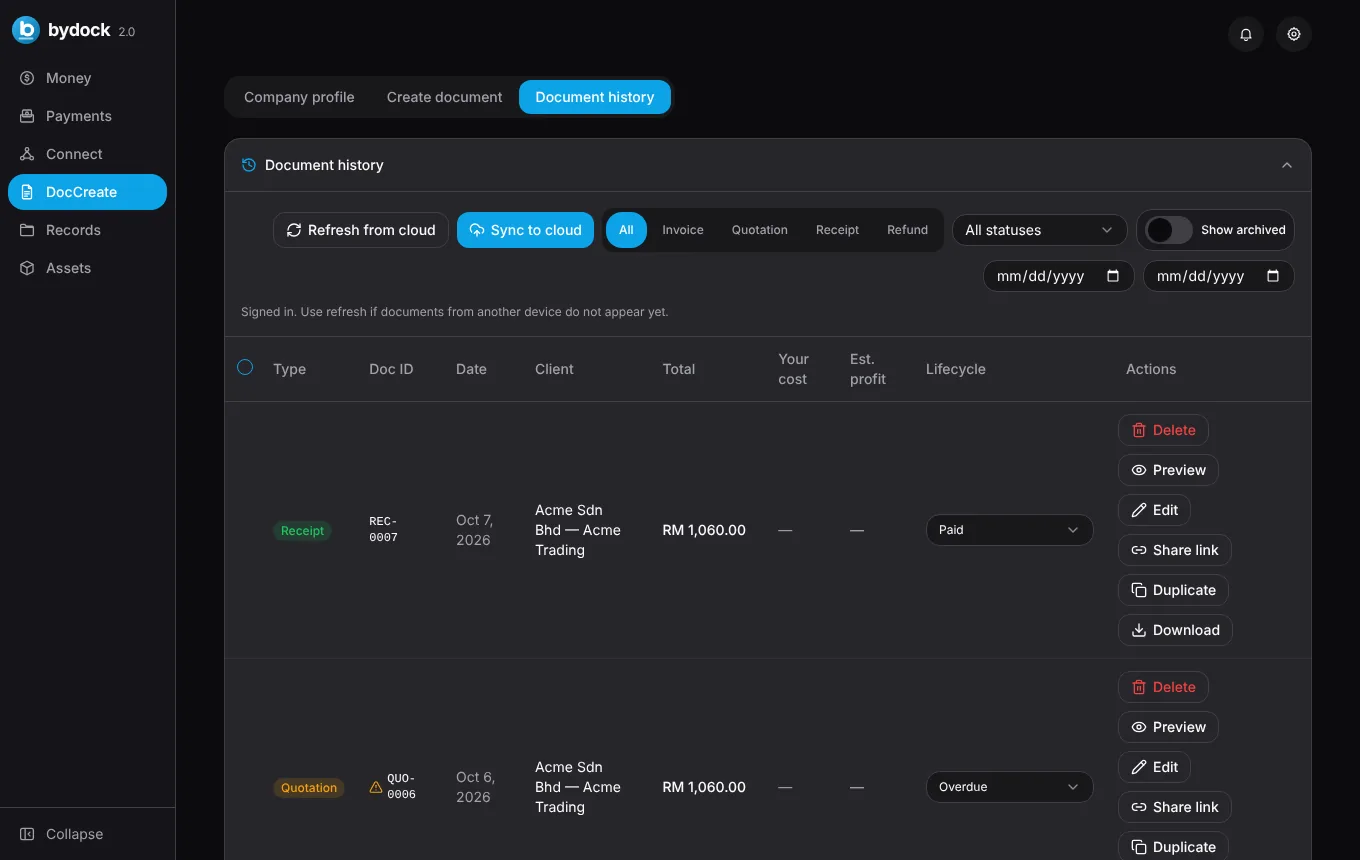Click calendar icon of first date field
Image resolution: width=1360 pixels, height=860 pixels.
pos(1113,276)
